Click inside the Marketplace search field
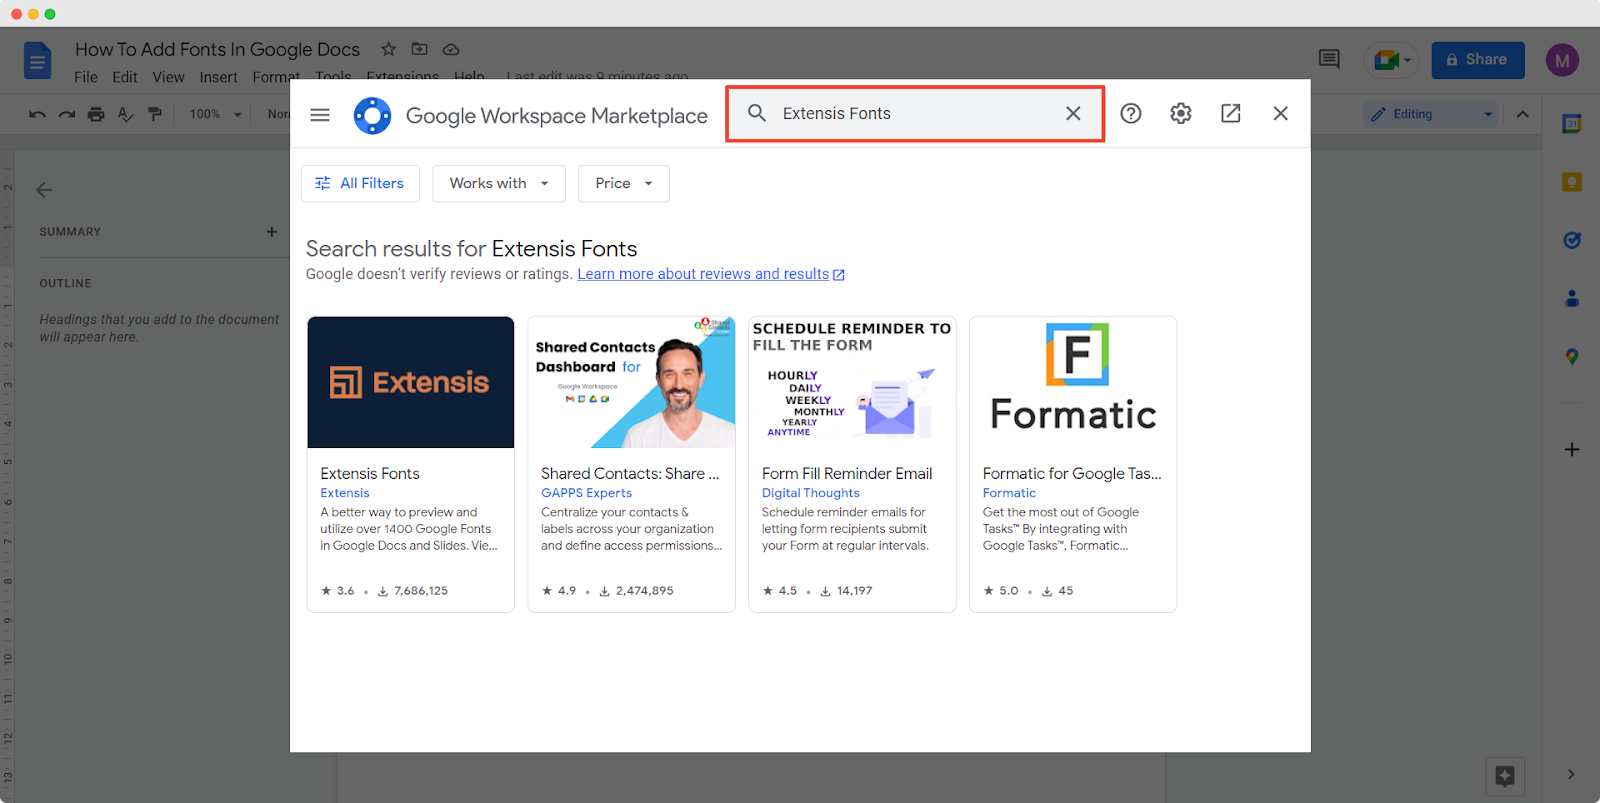The height and width of the screenshot is (803, 1600). point(915,113)
